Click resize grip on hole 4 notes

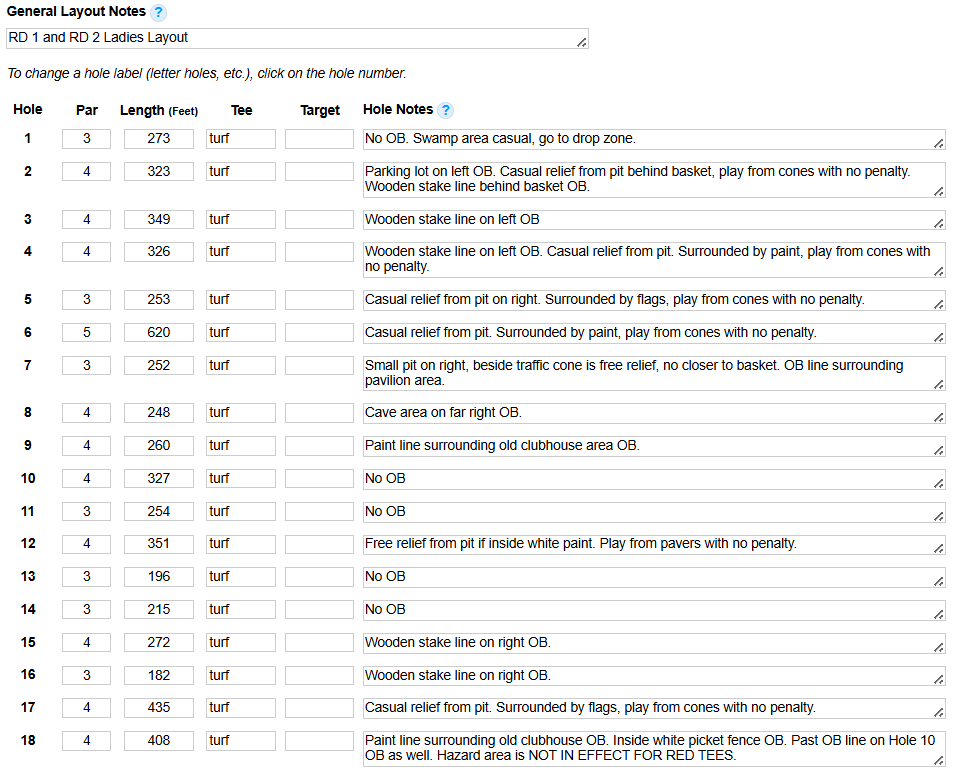tap(938, 271)
